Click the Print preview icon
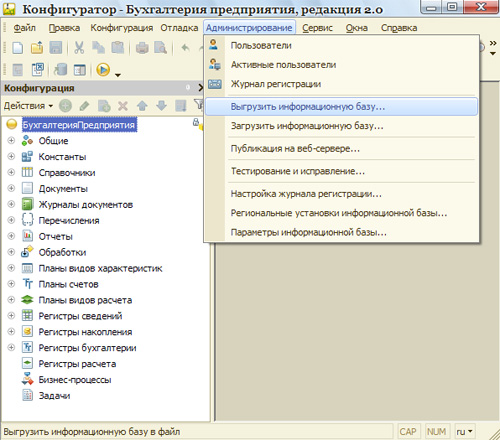This screenshot has height=440, width=500. [161, 48]
